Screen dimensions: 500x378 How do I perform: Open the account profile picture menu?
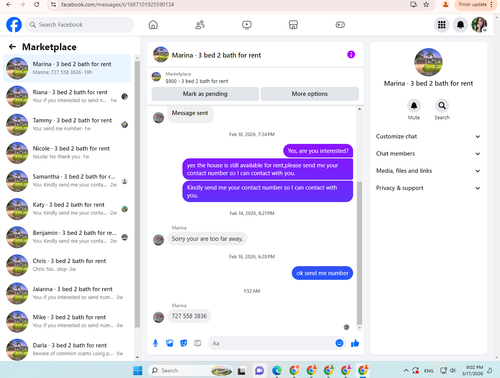479,25
